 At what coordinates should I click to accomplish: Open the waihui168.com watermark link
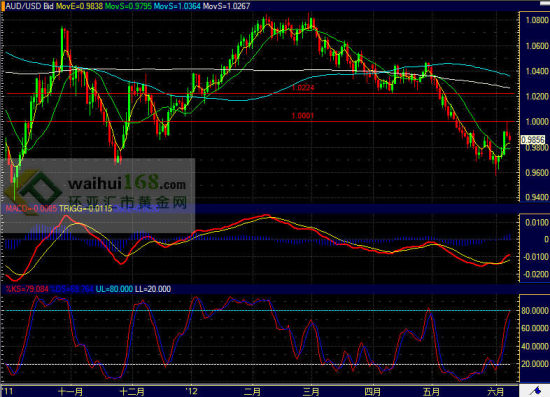127,183
